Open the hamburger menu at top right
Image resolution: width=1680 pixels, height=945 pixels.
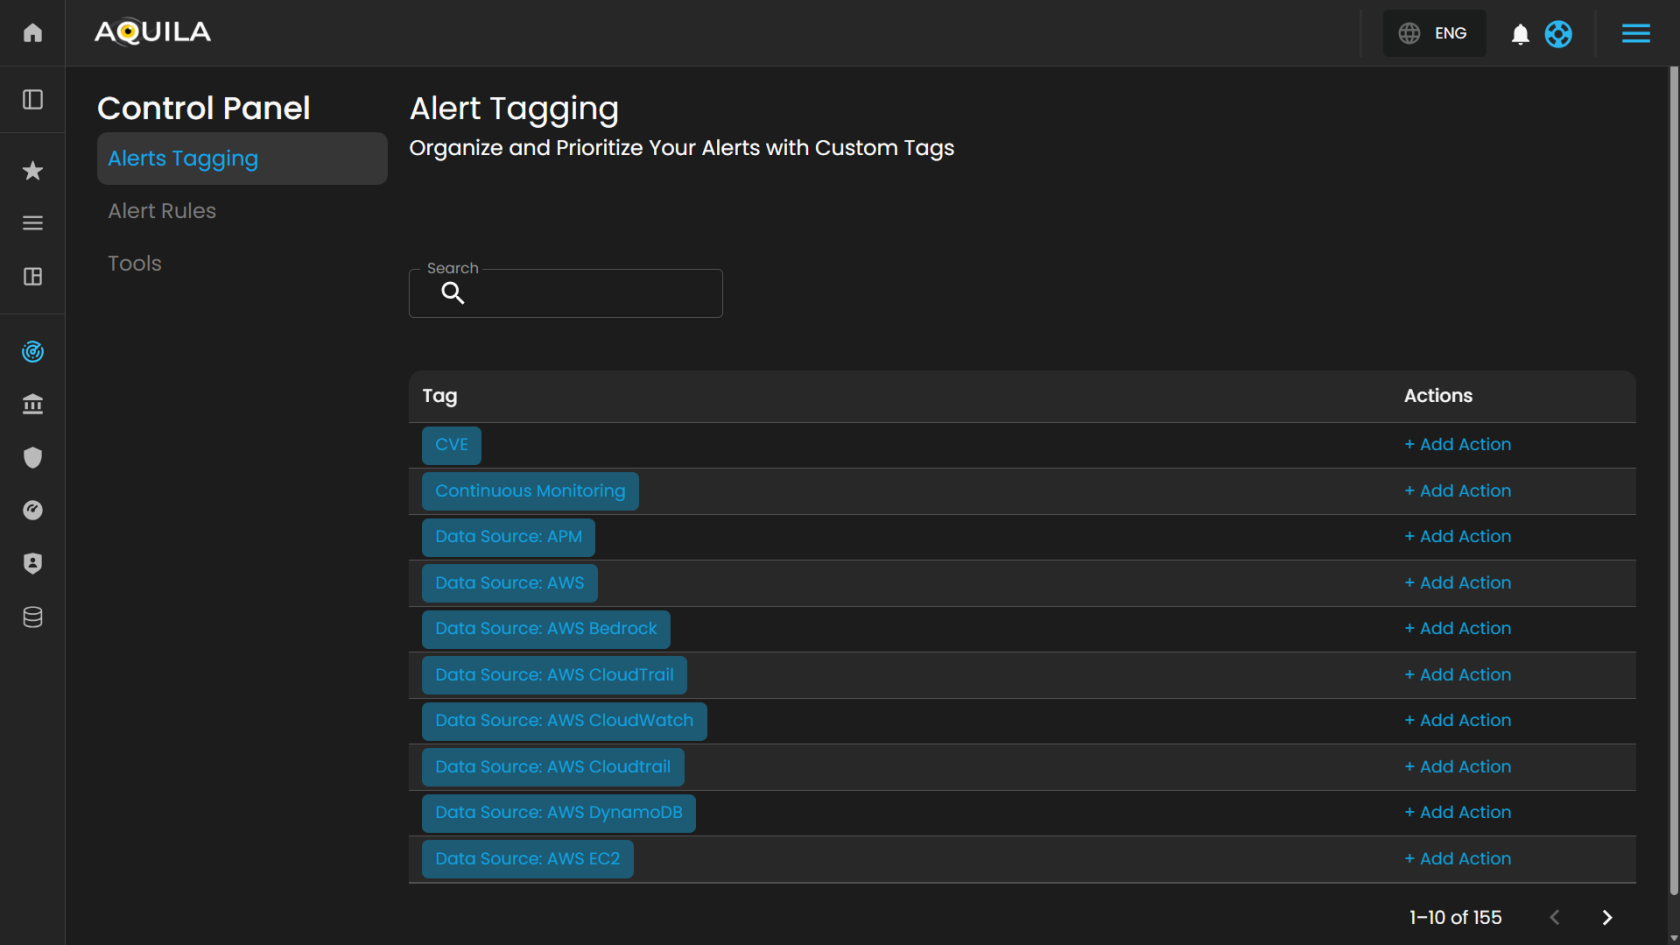click(x=1635, y=34)
